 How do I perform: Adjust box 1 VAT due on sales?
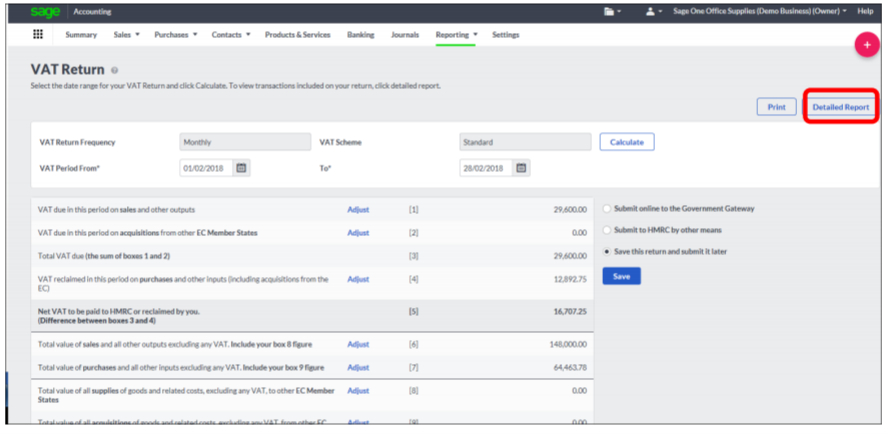(358, 210)
